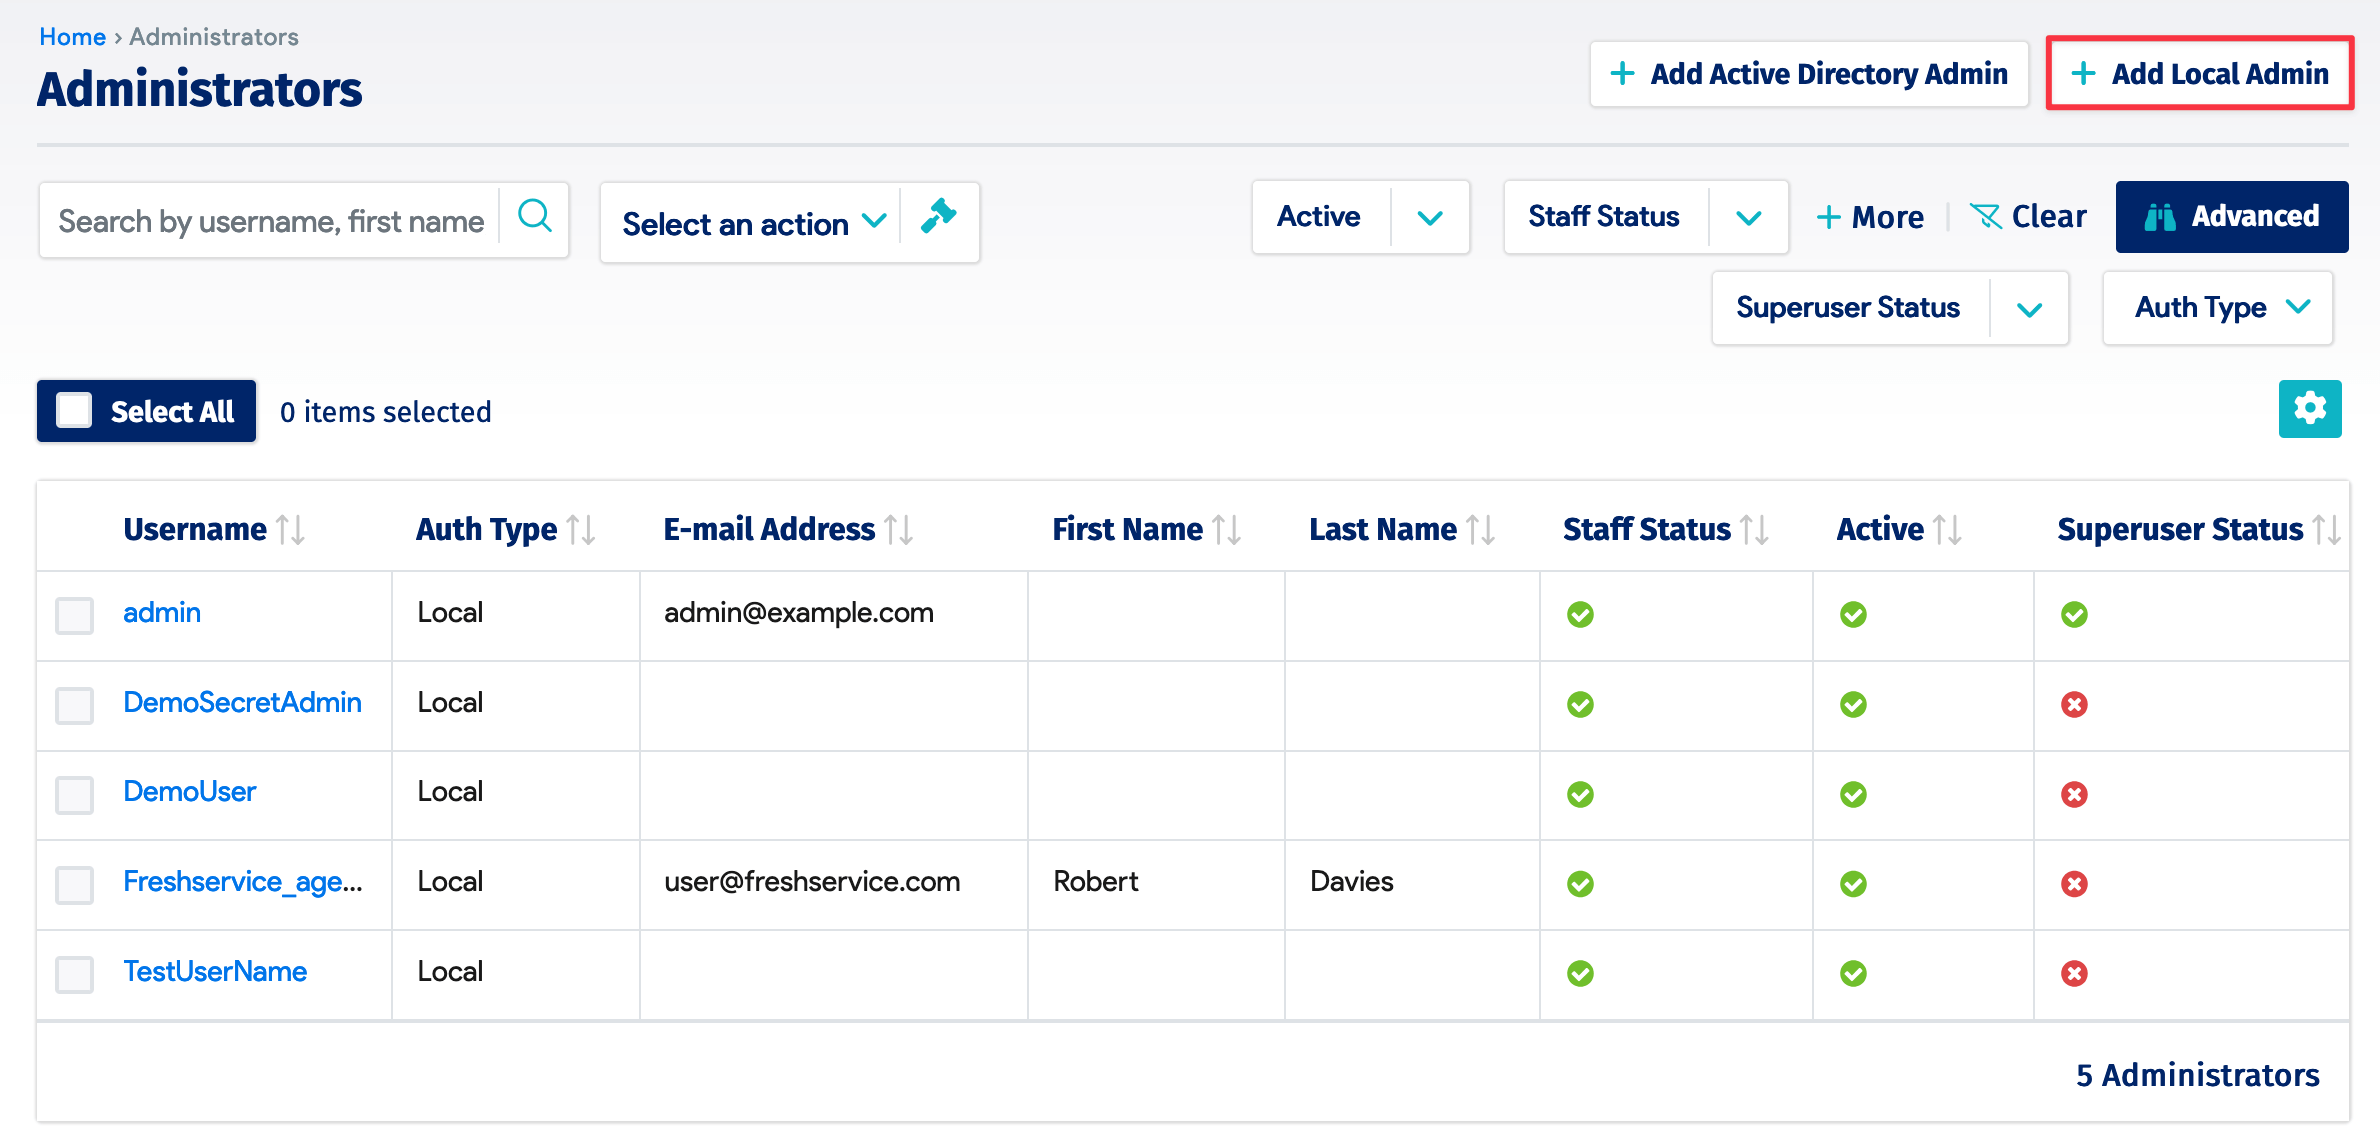Click DemoSecretAdmin's red Superuser Status icon
Viewport: 2380px width, 1148px height.
[x=2075, y=704]
